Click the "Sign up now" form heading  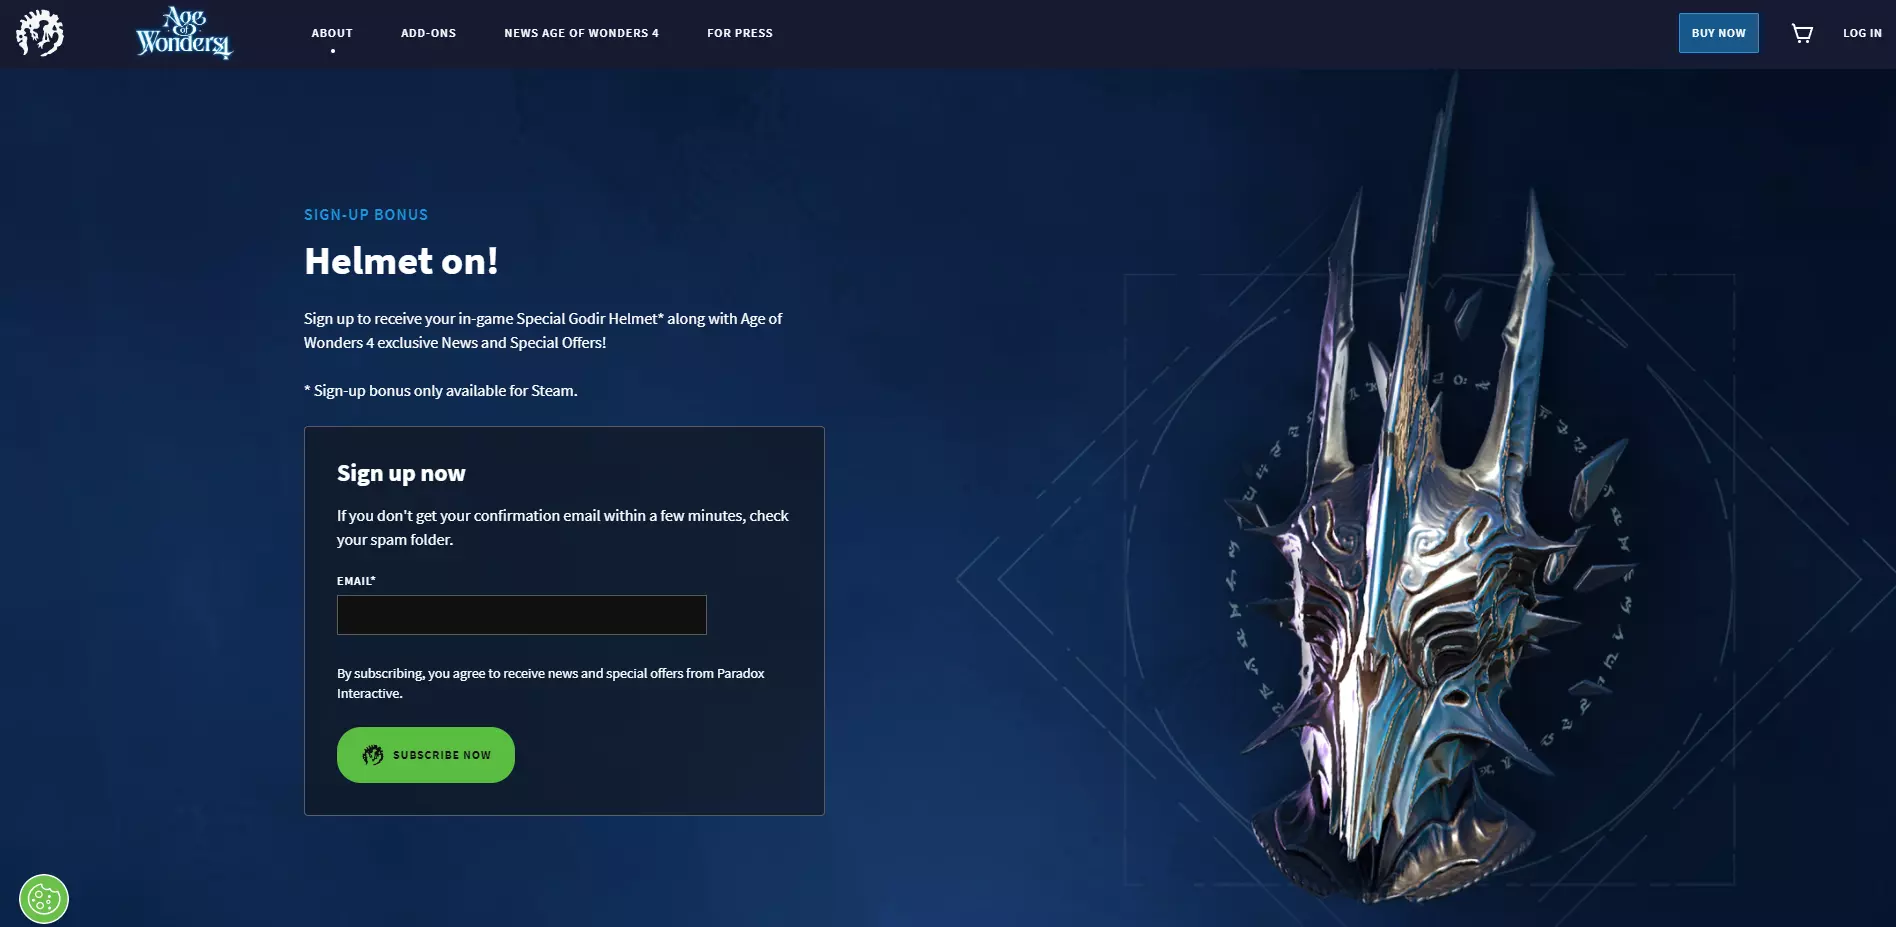[x=401, y=473]
